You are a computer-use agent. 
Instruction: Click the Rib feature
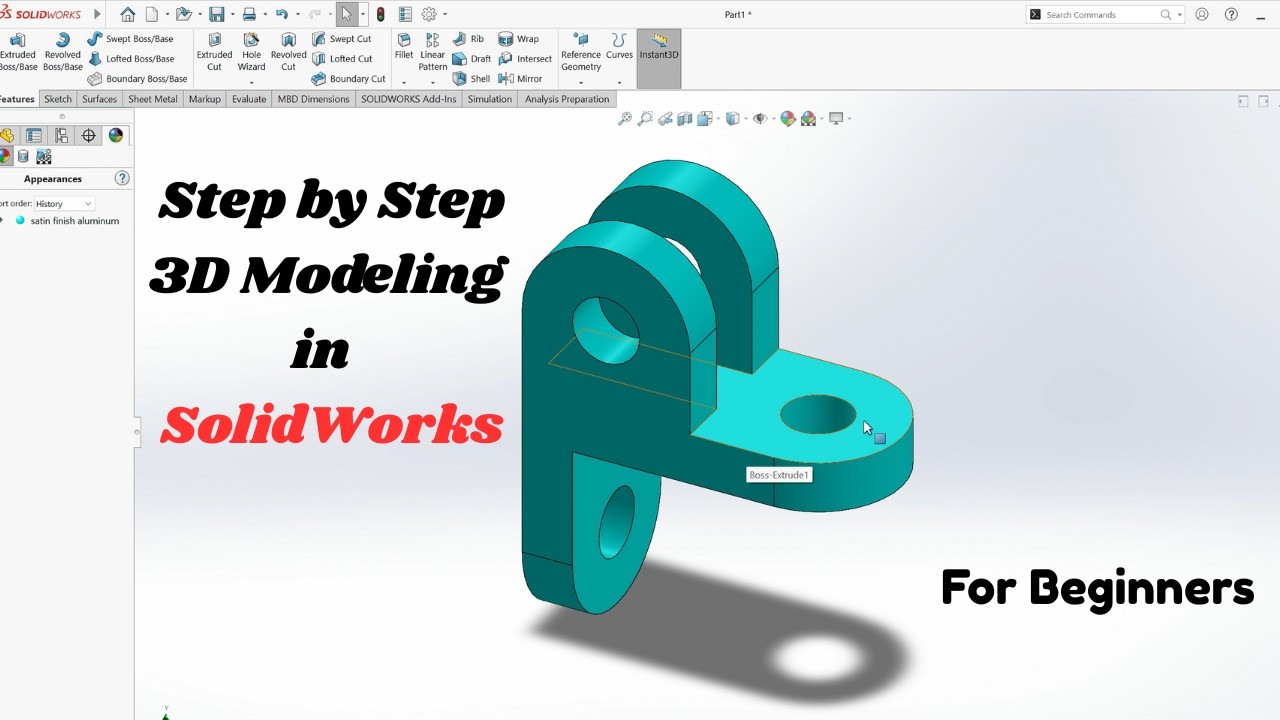(468, 39)
